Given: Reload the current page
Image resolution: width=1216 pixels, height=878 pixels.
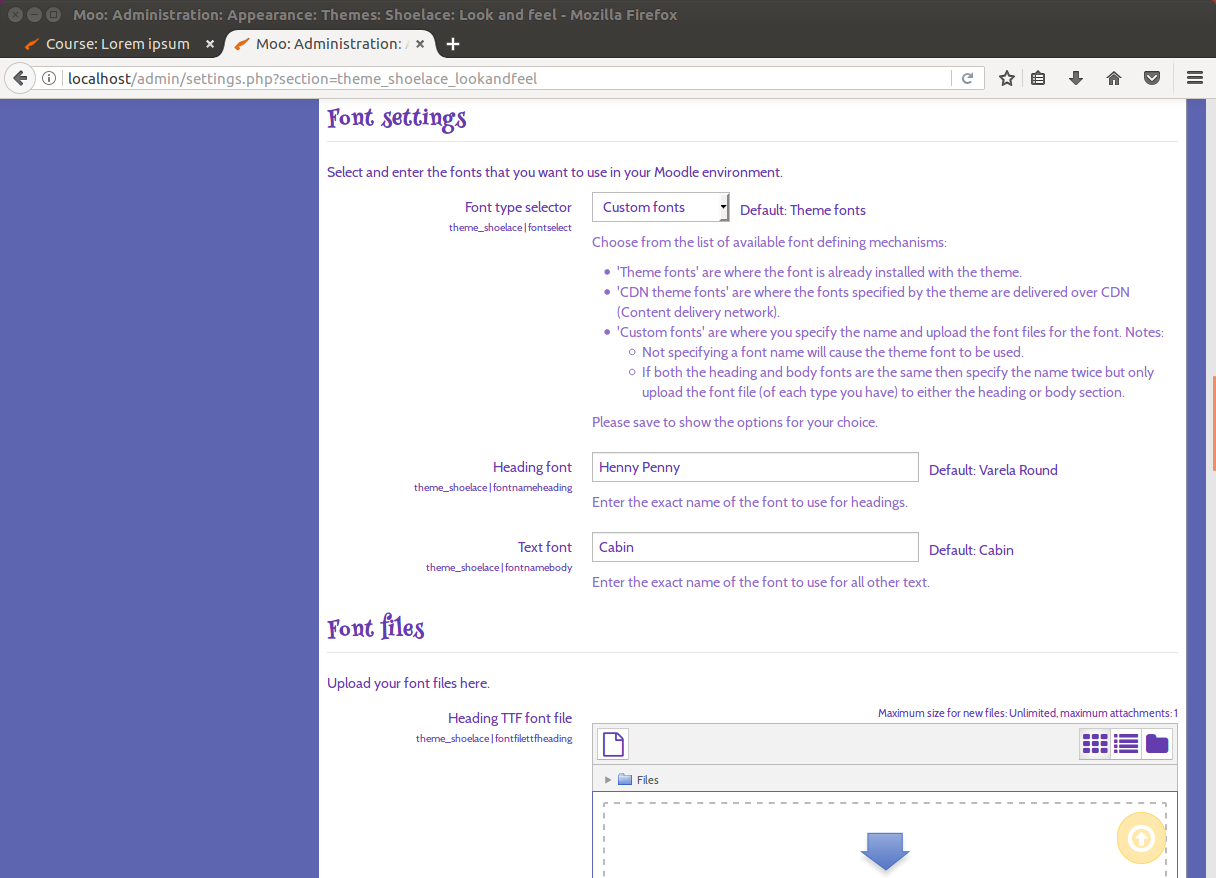Looking at the screenshot, I should (967, 78).
